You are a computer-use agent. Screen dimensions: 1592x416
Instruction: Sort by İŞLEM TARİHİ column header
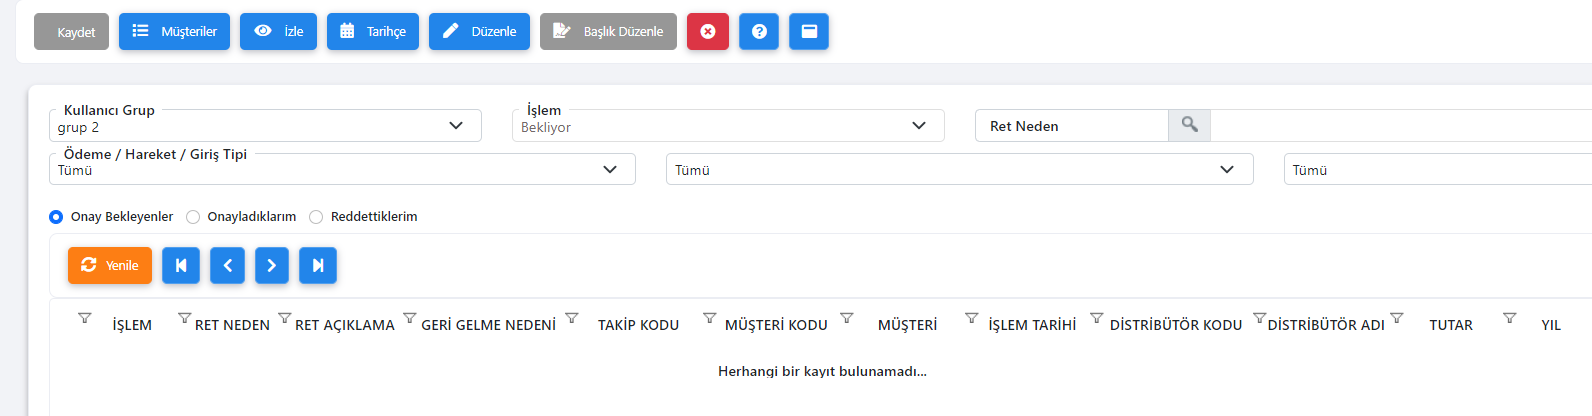[x=1032, y=325]
